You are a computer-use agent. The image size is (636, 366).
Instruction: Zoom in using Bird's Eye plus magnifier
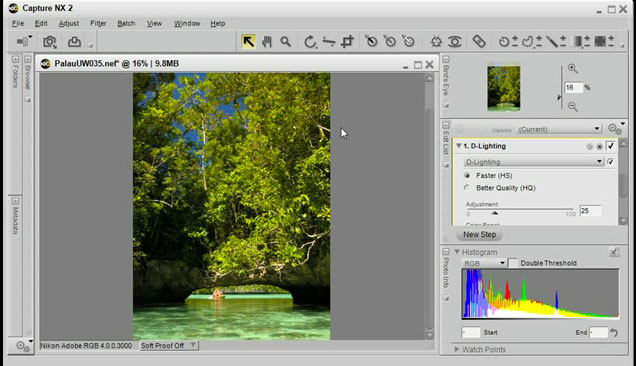(x=572, y=68)
